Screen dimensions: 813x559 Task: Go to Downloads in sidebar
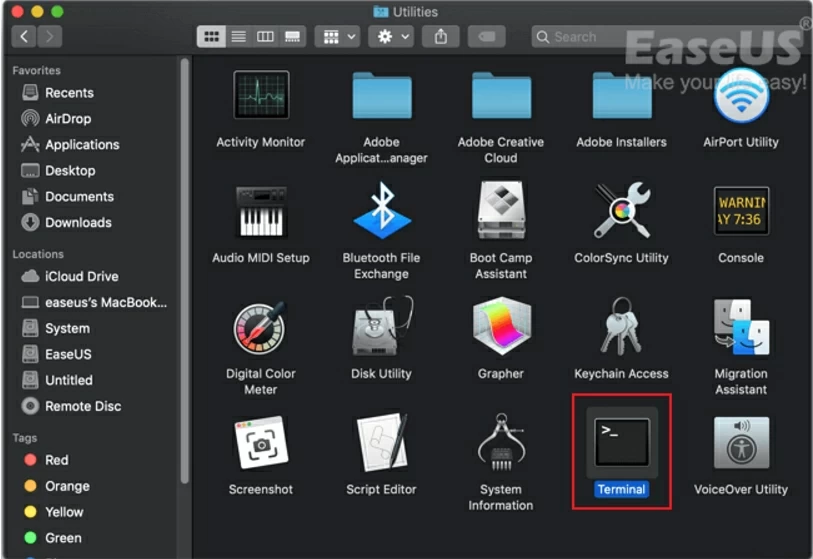point(77,223)
